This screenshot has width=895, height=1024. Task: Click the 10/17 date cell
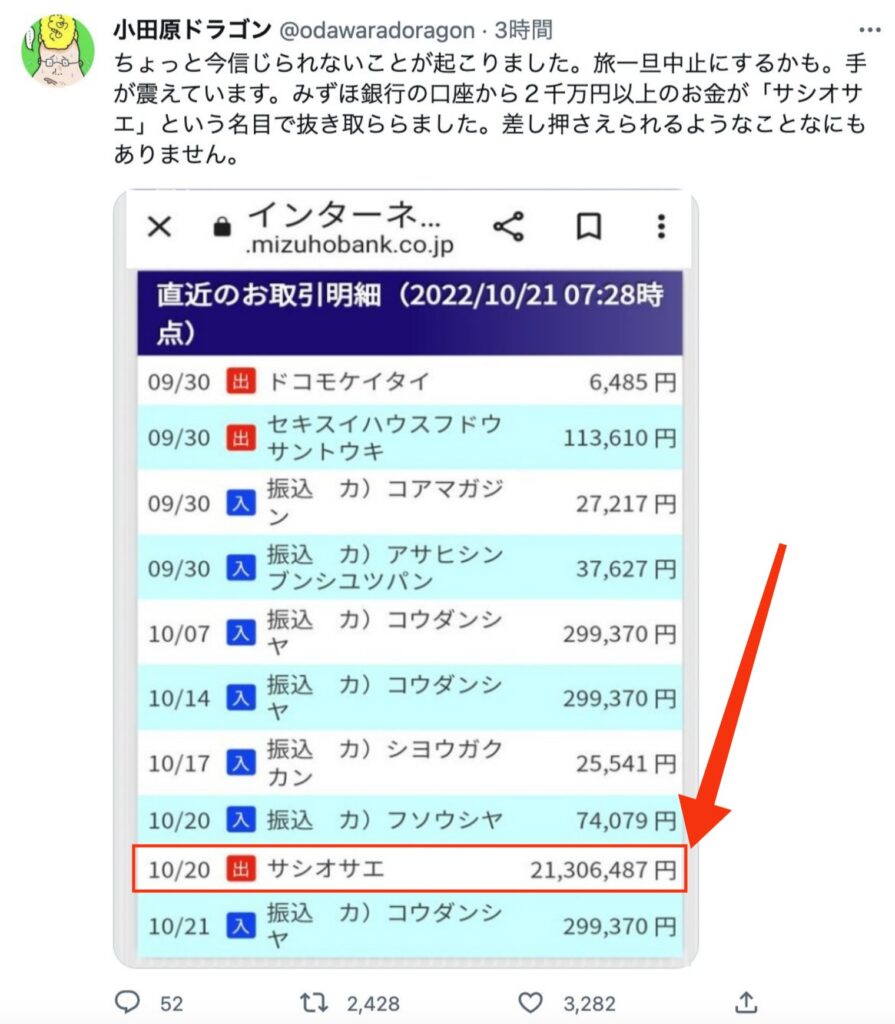coord(179,763)
